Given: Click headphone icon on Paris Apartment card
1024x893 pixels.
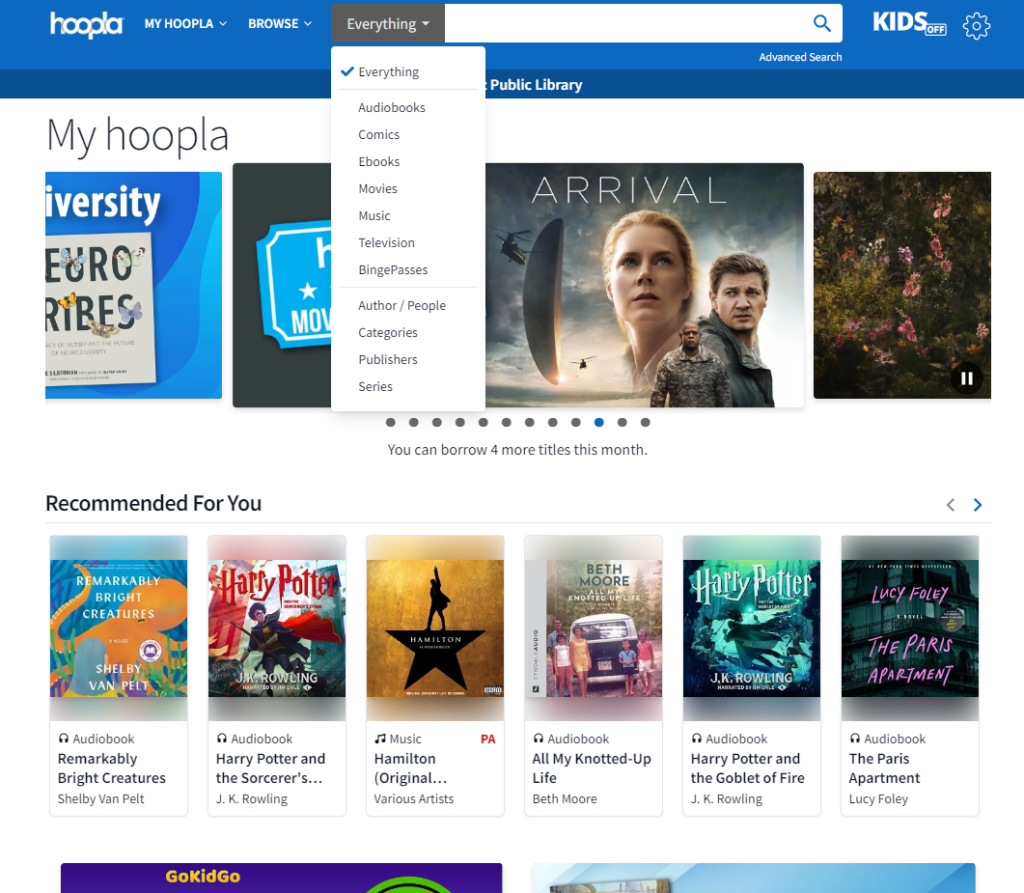Looking at the screenshot, I should pyautogui.click(x=855, y=739).
